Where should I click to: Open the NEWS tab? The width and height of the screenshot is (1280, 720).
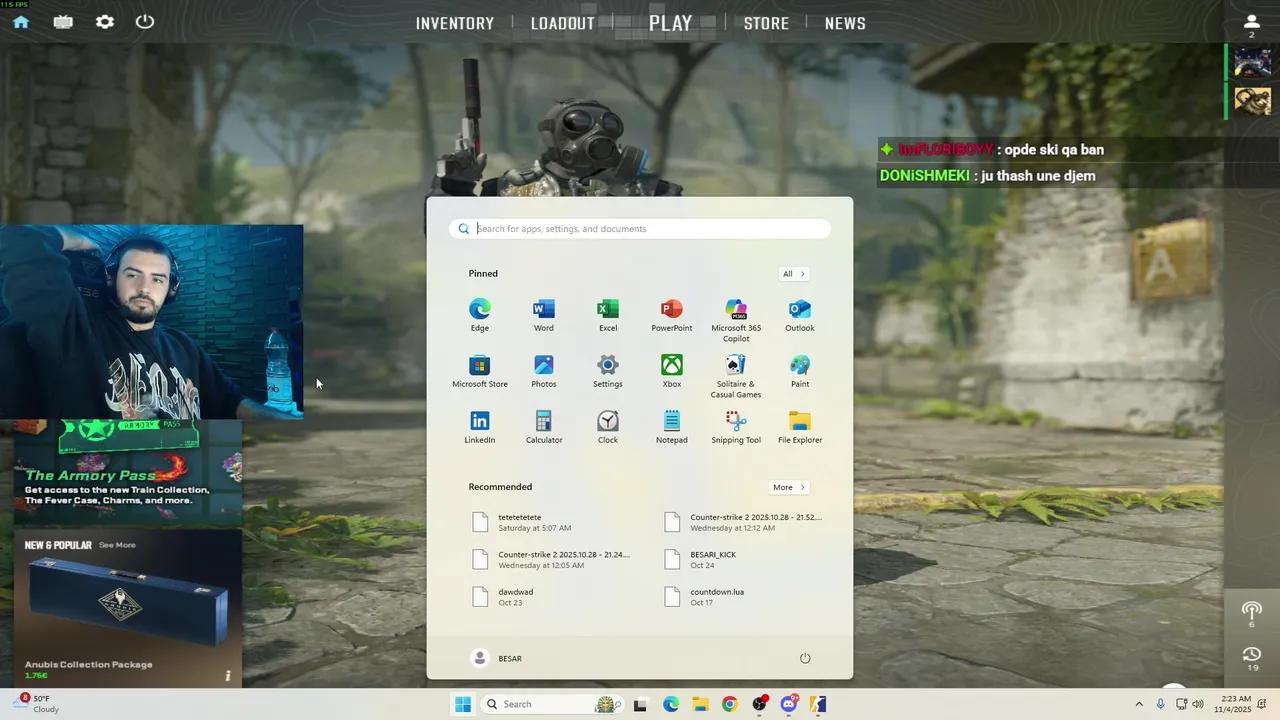(x=845, y=23)
